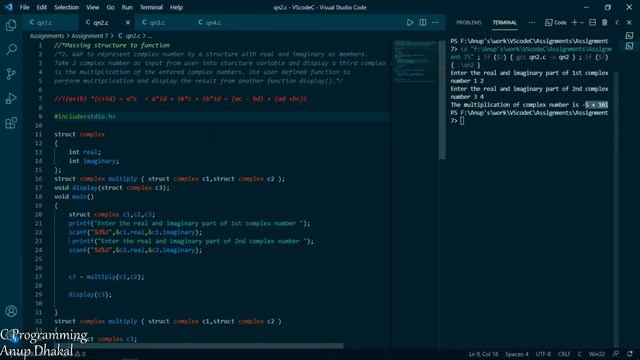The image size is (640, 360).
Task: Change end of line sequence CRLF
Action: 564,354
